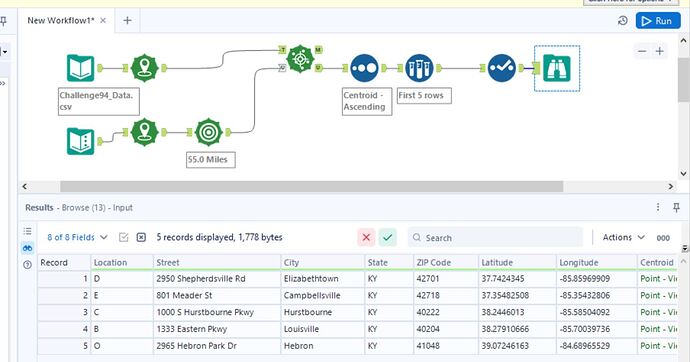Select the Trade Area tool above 55.0 Miles
Screen dimensions: 690x362
209,132
